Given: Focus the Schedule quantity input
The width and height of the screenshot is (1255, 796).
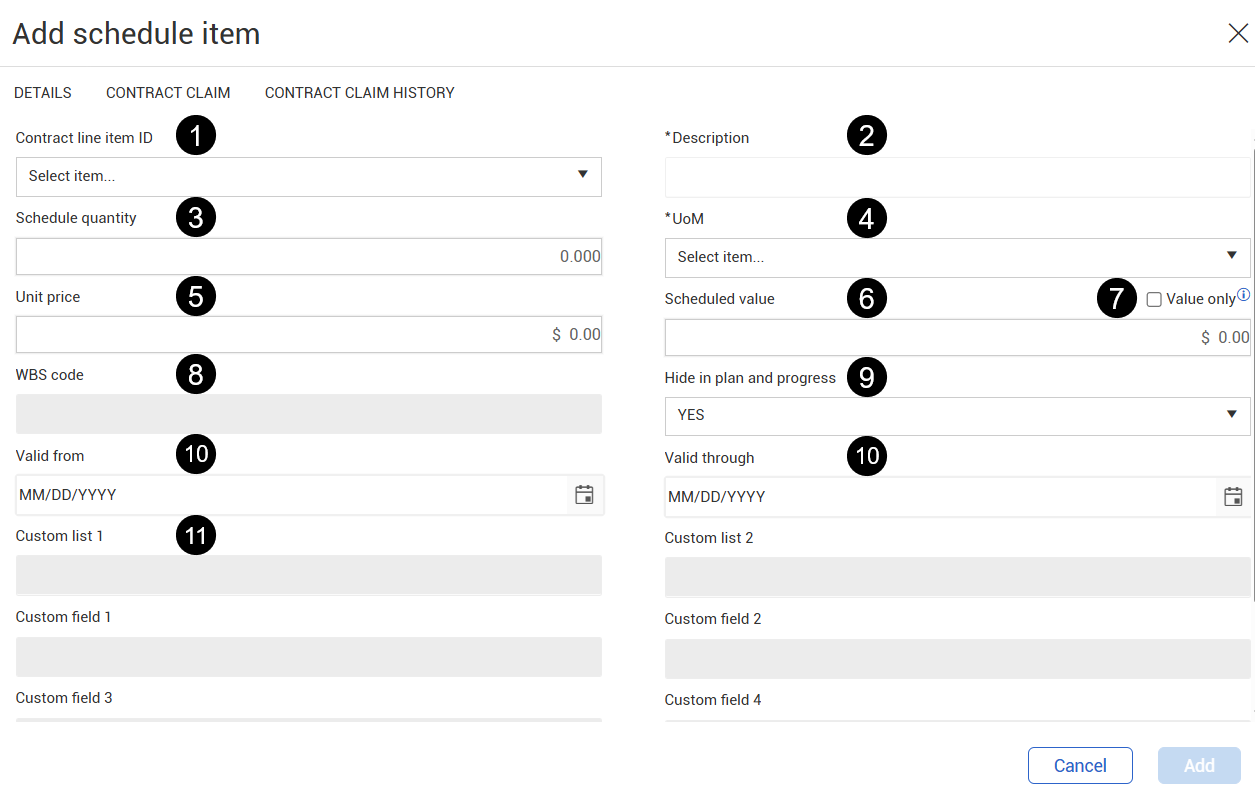Looking at the screenshot, I should coord(308,257).
